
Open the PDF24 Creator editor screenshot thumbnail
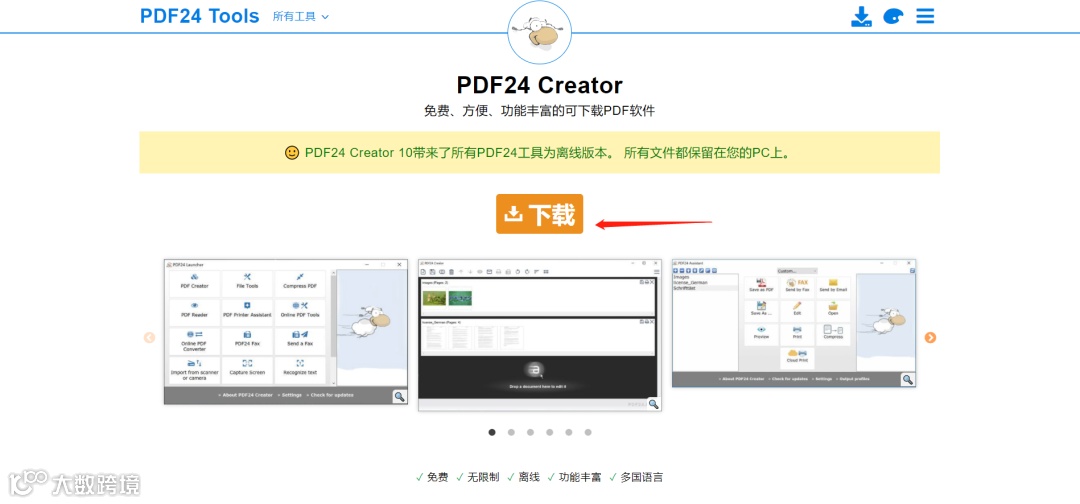tap(539, 335)
